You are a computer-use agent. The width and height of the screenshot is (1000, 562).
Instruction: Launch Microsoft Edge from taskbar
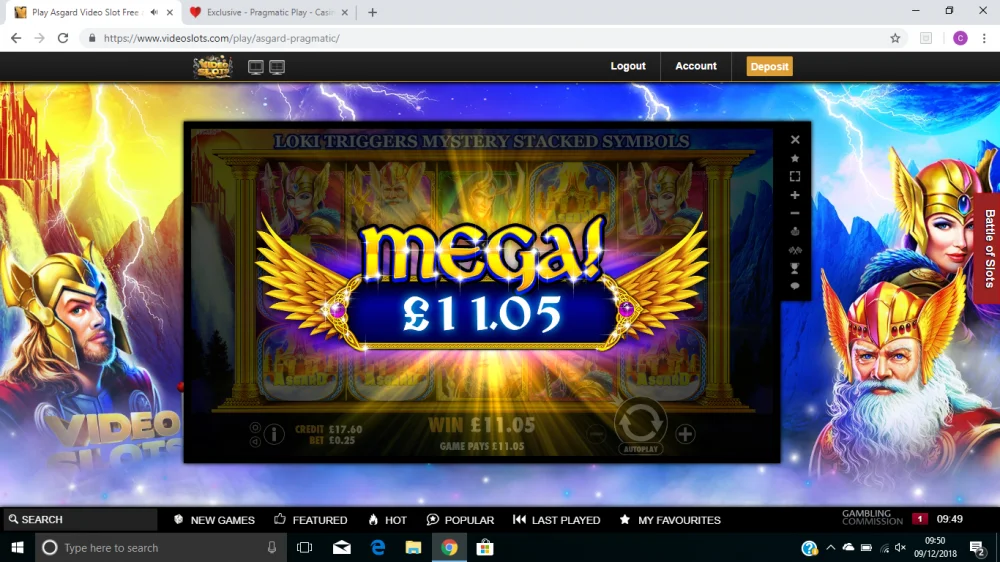coord(378,547)
